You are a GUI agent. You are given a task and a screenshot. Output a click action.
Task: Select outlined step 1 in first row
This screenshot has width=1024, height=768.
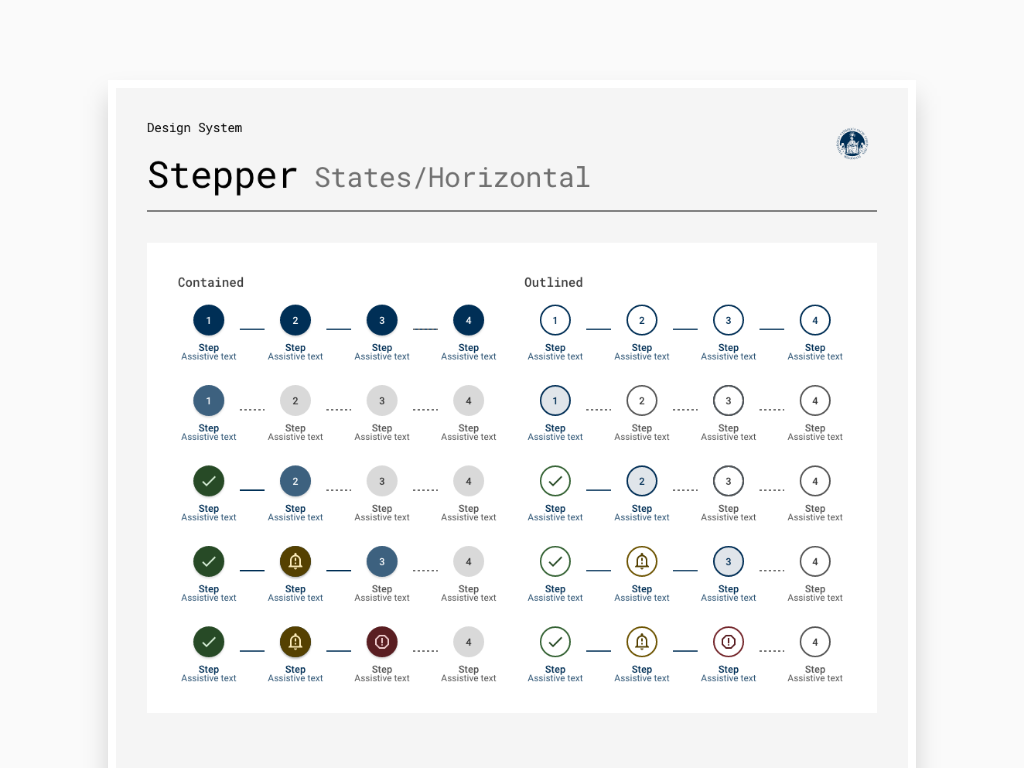[x=555, y=321]
